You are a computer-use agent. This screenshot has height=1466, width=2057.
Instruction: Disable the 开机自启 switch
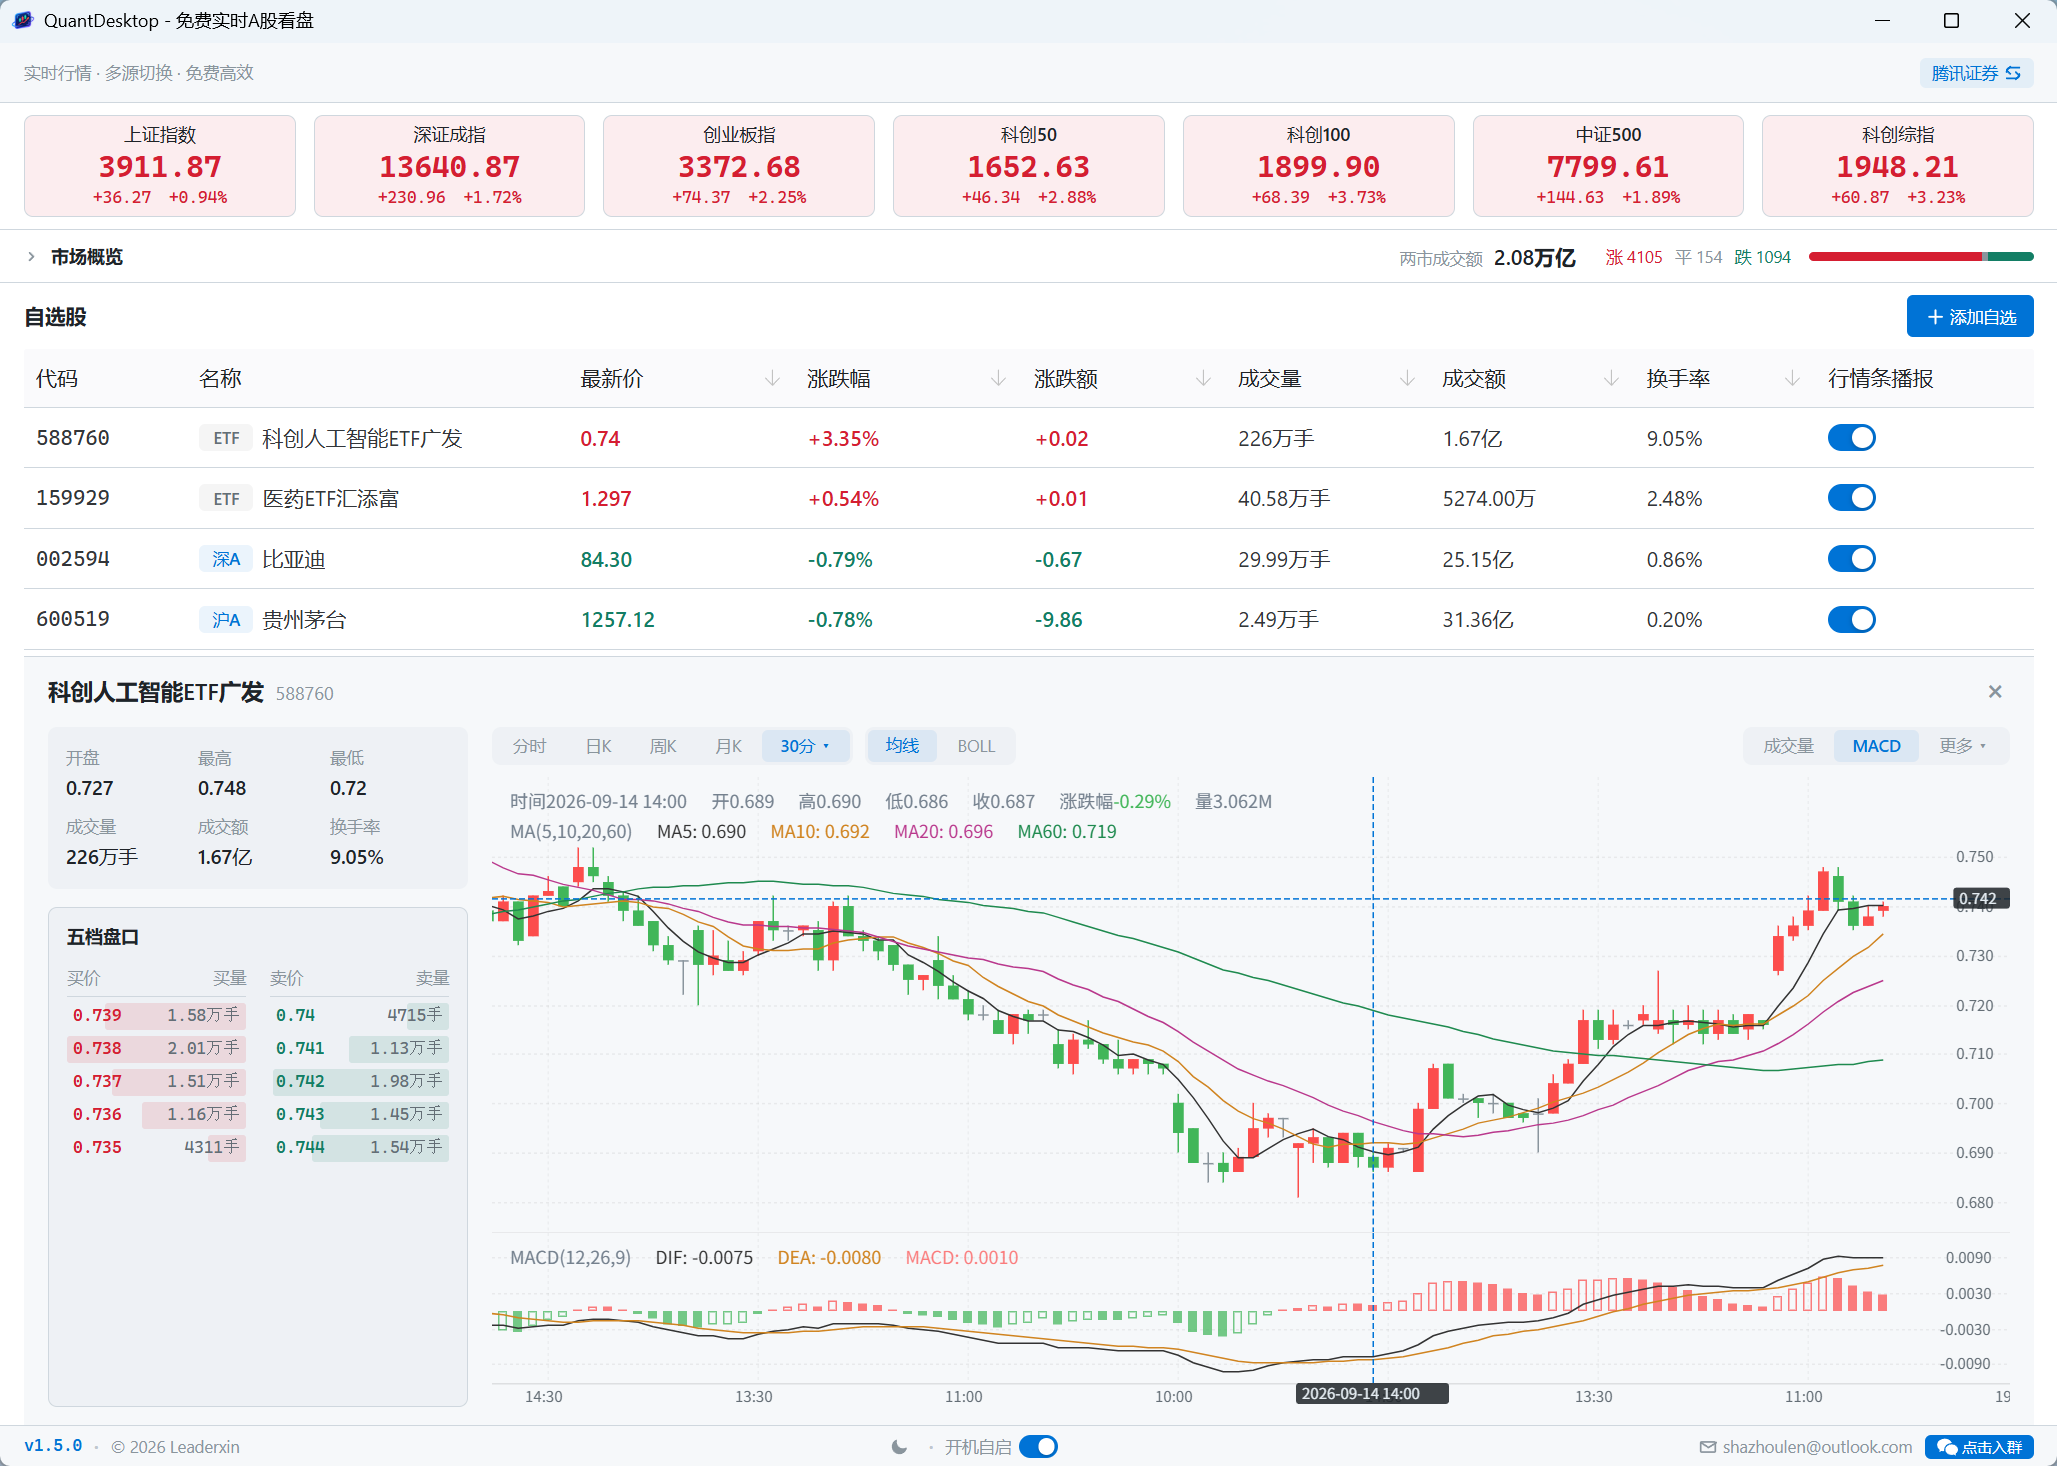point(1038,1447)
